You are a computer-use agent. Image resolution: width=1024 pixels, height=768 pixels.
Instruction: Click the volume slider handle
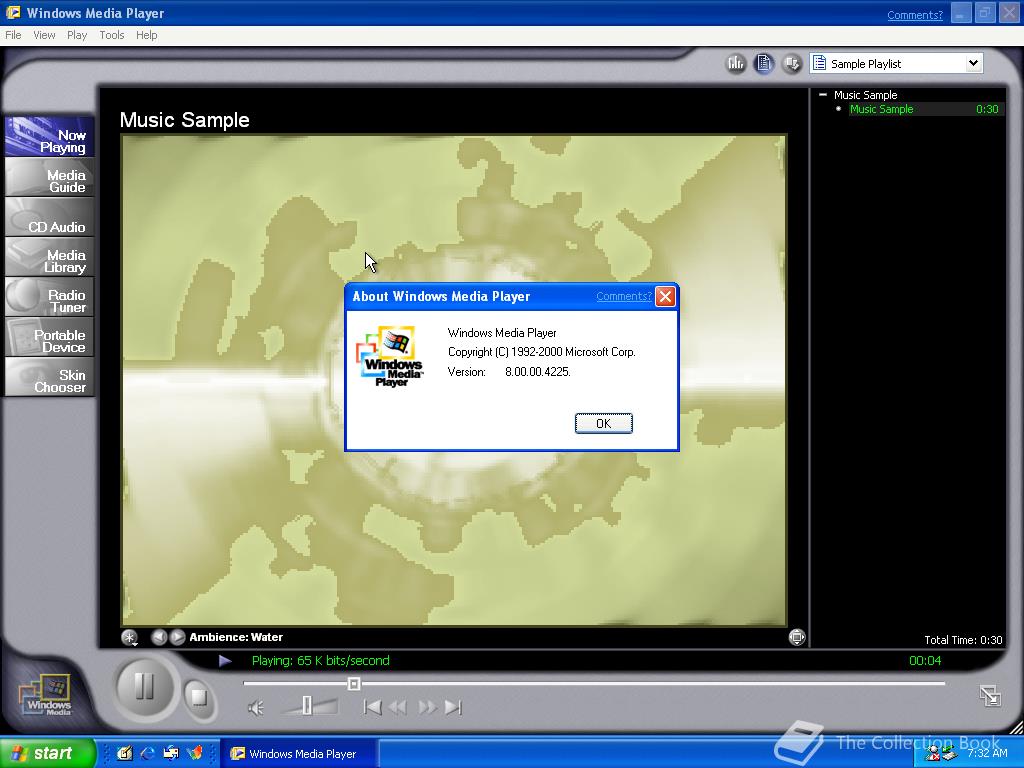tap(307, 705)
